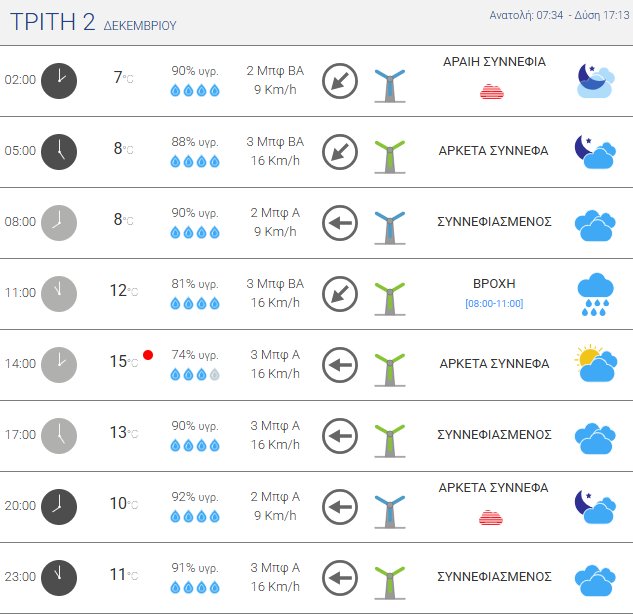Click the wind turbine icon at 08:00
This screenshot has width=633, height=614.
tap(388, 223)
